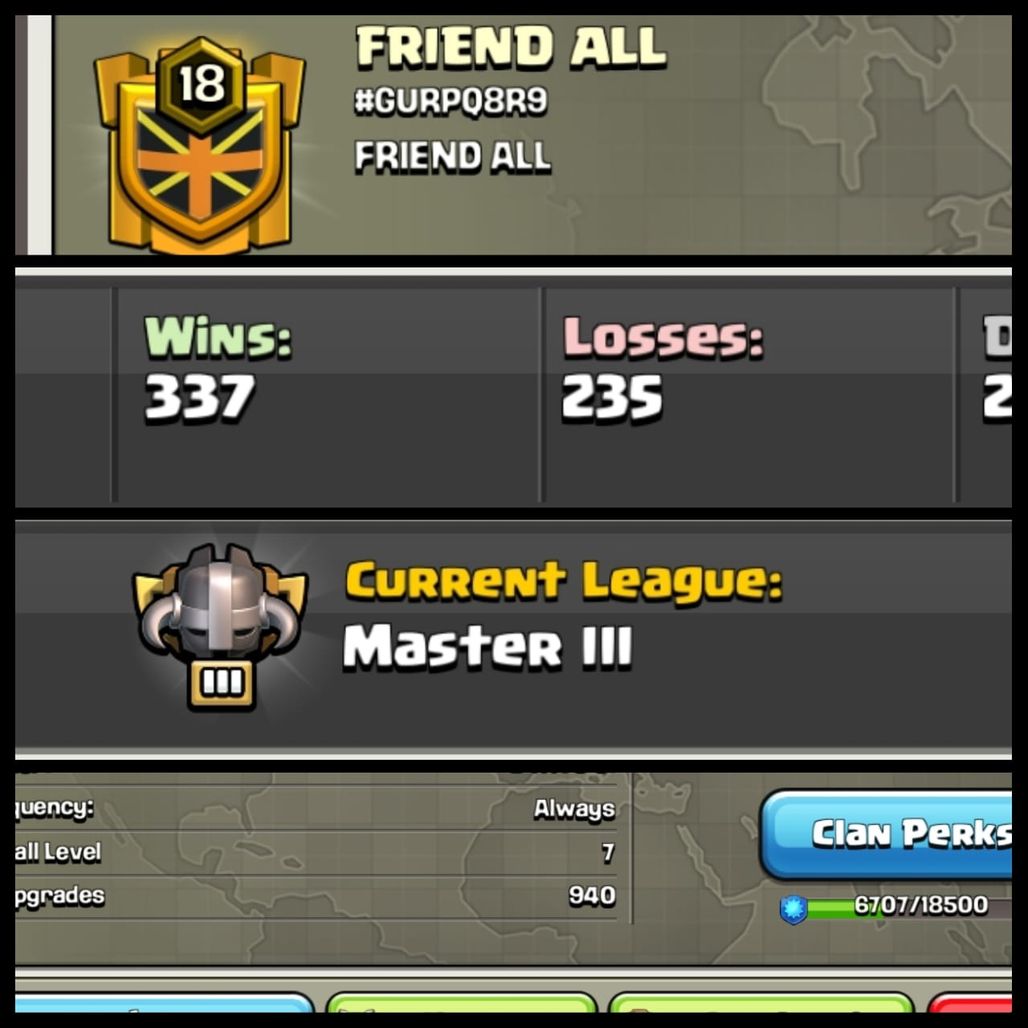Viewport: 1028px width, 1028px height.
Task: Tap the Current League heading
Action: 564,582
